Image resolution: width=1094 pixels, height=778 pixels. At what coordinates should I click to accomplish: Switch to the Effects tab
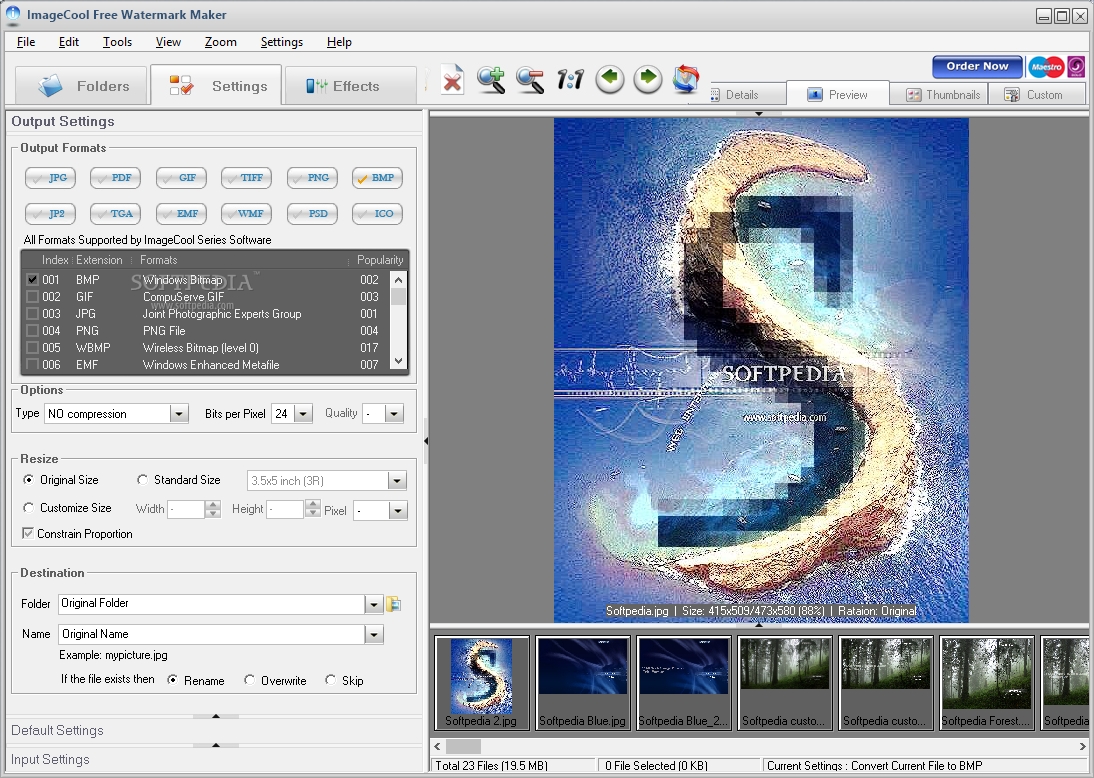[x=351, y=86]
